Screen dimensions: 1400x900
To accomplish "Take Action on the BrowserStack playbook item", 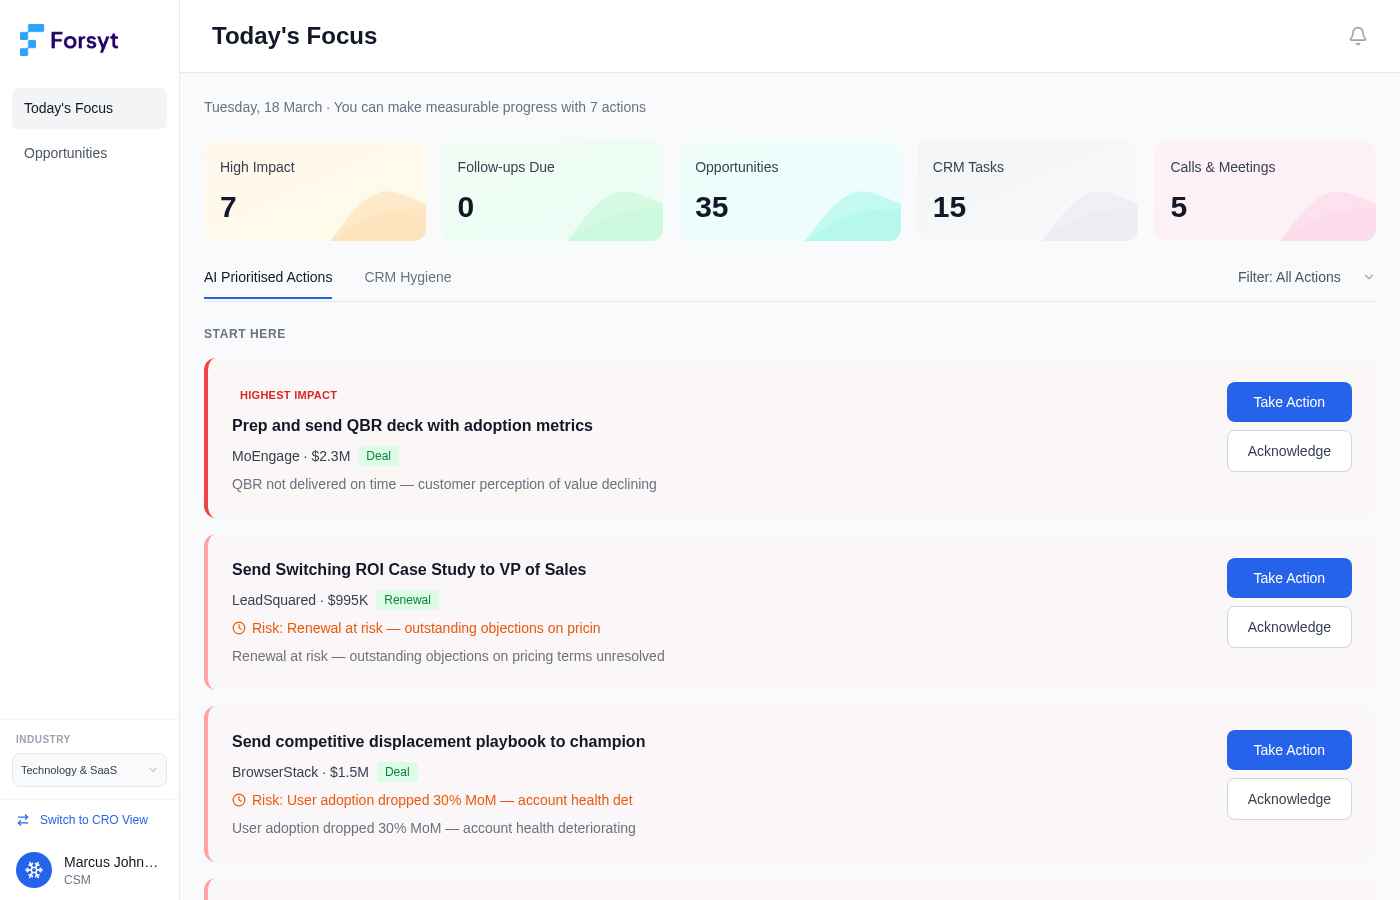I will coord(1289,750).
